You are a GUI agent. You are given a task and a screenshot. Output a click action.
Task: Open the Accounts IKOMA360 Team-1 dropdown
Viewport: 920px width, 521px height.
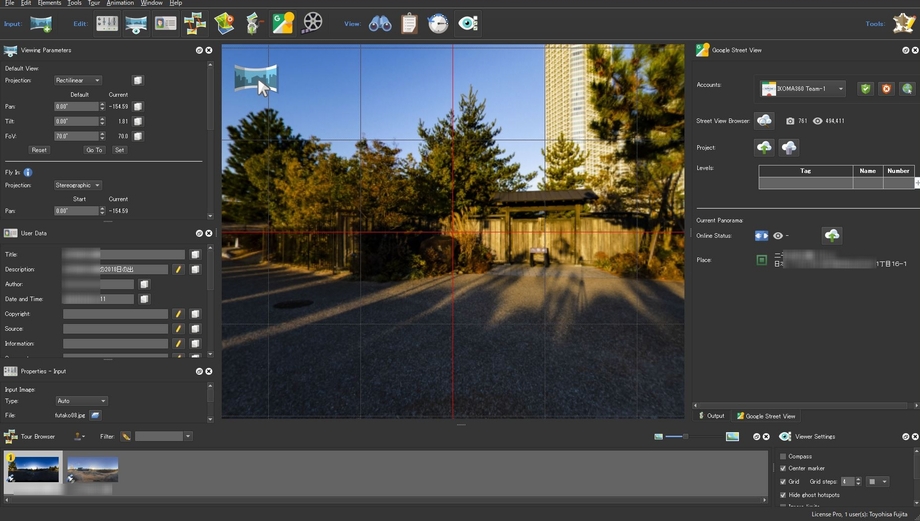click(x=803, y=89)
